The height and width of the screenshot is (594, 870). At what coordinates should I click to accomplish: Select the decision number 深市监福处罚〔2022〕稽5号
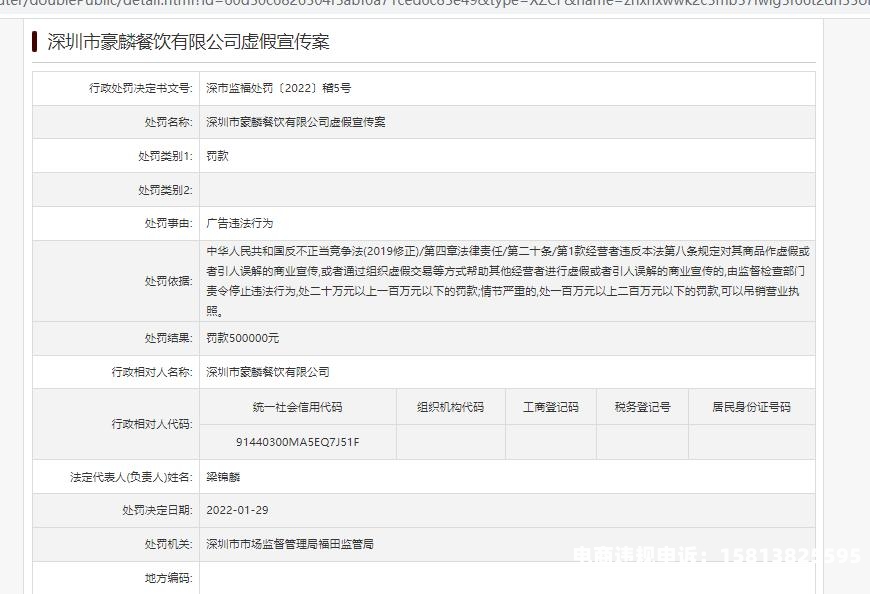coord(278,88)
